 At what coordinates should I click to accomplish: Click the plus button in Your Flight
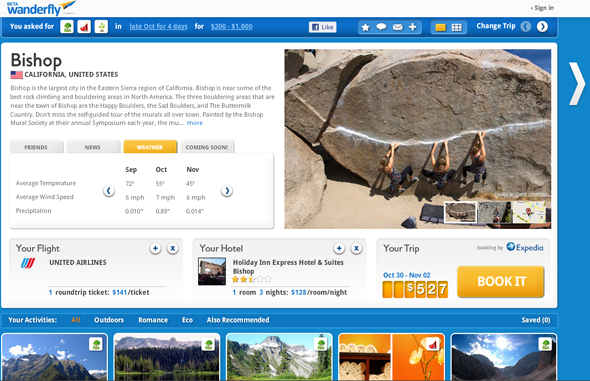[155, 248]
